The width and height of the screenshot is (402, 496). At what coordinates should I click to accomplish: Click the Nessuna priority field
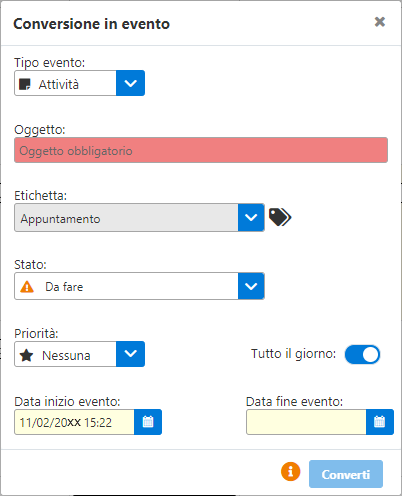[x=65, y=354]
